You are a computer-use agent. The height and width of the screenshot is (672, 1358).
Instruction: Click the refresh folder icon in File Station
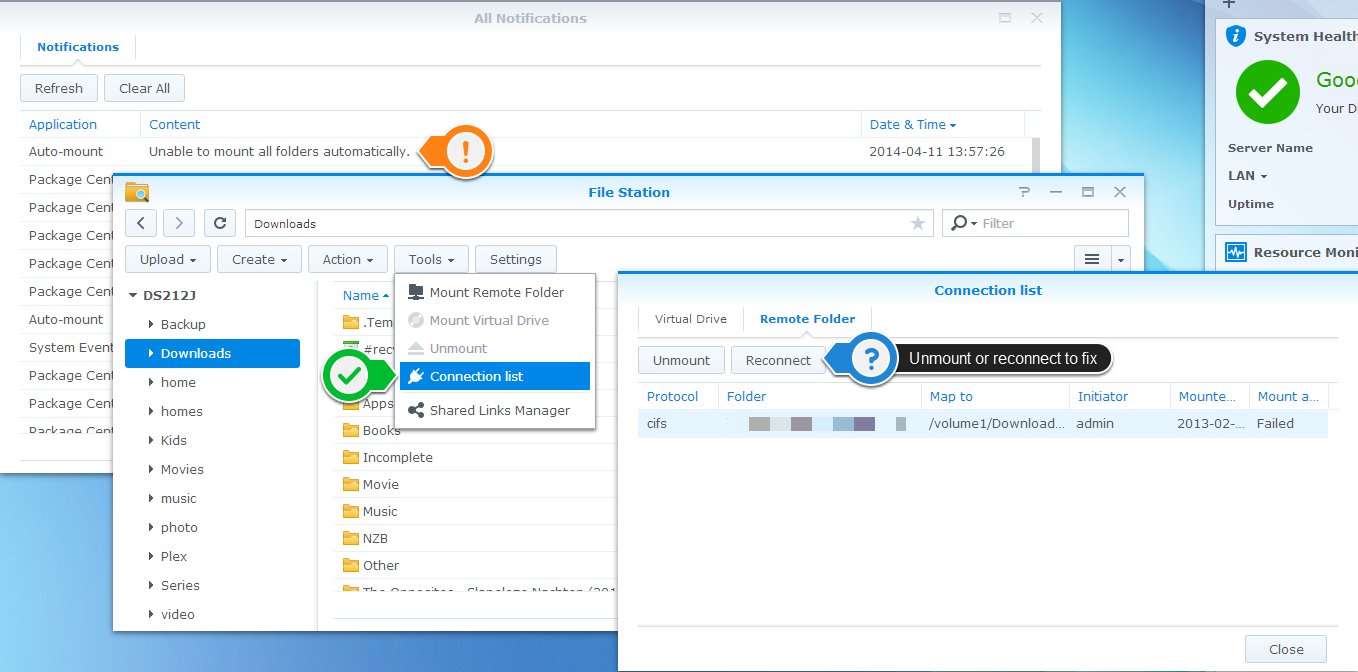pyautogui.click(x=220, y=223)
